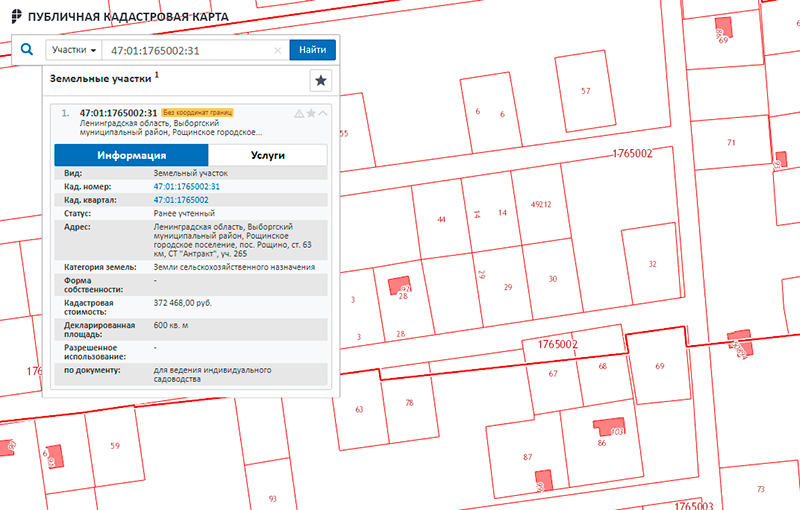Focus the cadastral number search input field
This screenshot has width=800, height=510.
pos(196,50)
